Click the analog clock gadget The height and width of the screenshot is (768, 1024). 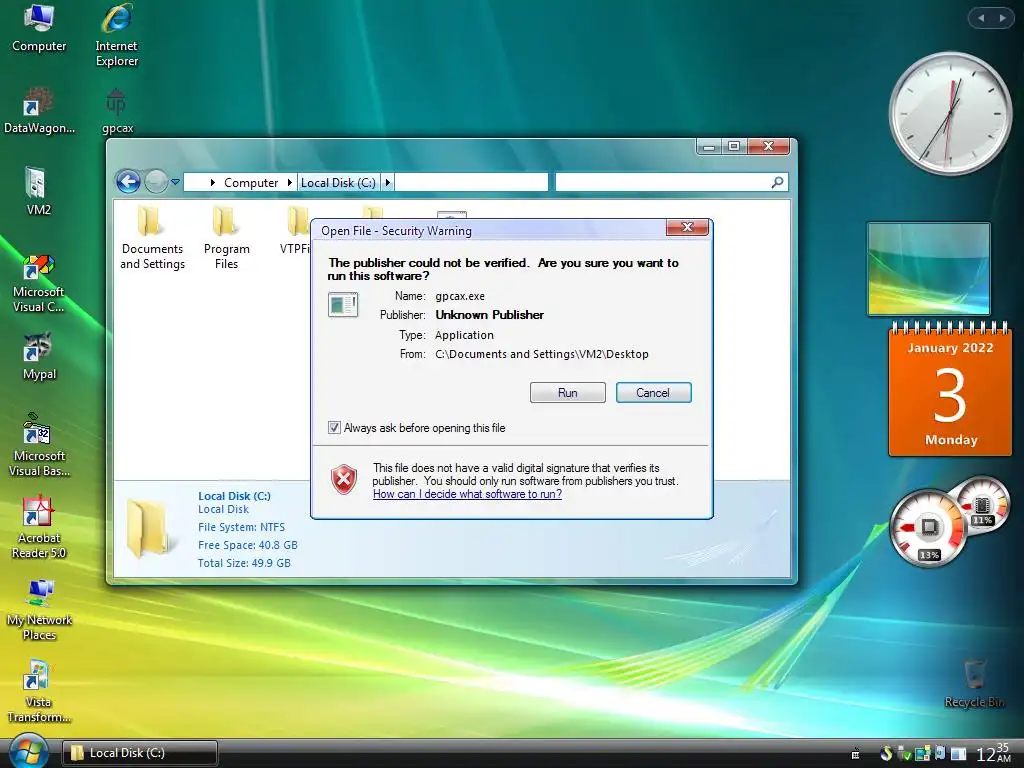tap(950, 114)
